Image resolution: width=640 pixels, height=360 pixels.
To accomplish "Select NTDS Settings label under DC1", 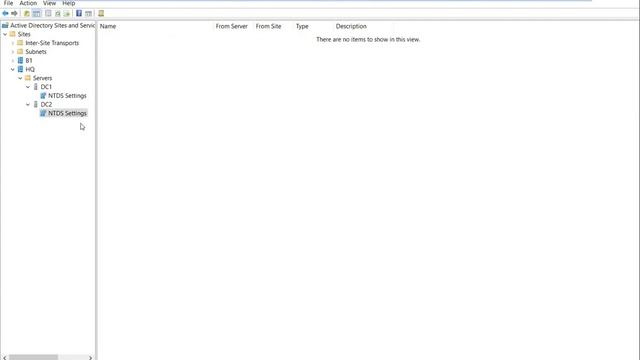I will [x=67, y=96].
